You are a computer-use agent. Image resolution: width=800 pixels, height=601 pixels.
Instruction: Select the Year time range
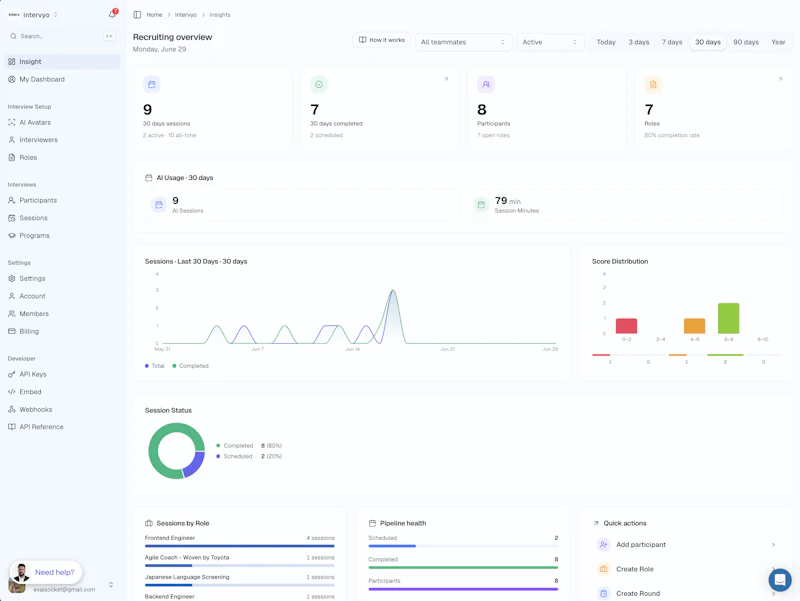coord(778,42)
